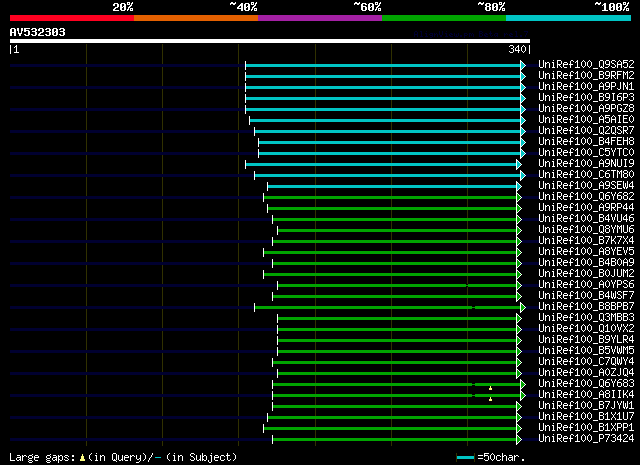This screenshot has width=640, height=465.
Task: Select the UniRef100_B7K7X4 label
Action: [586, 241]
